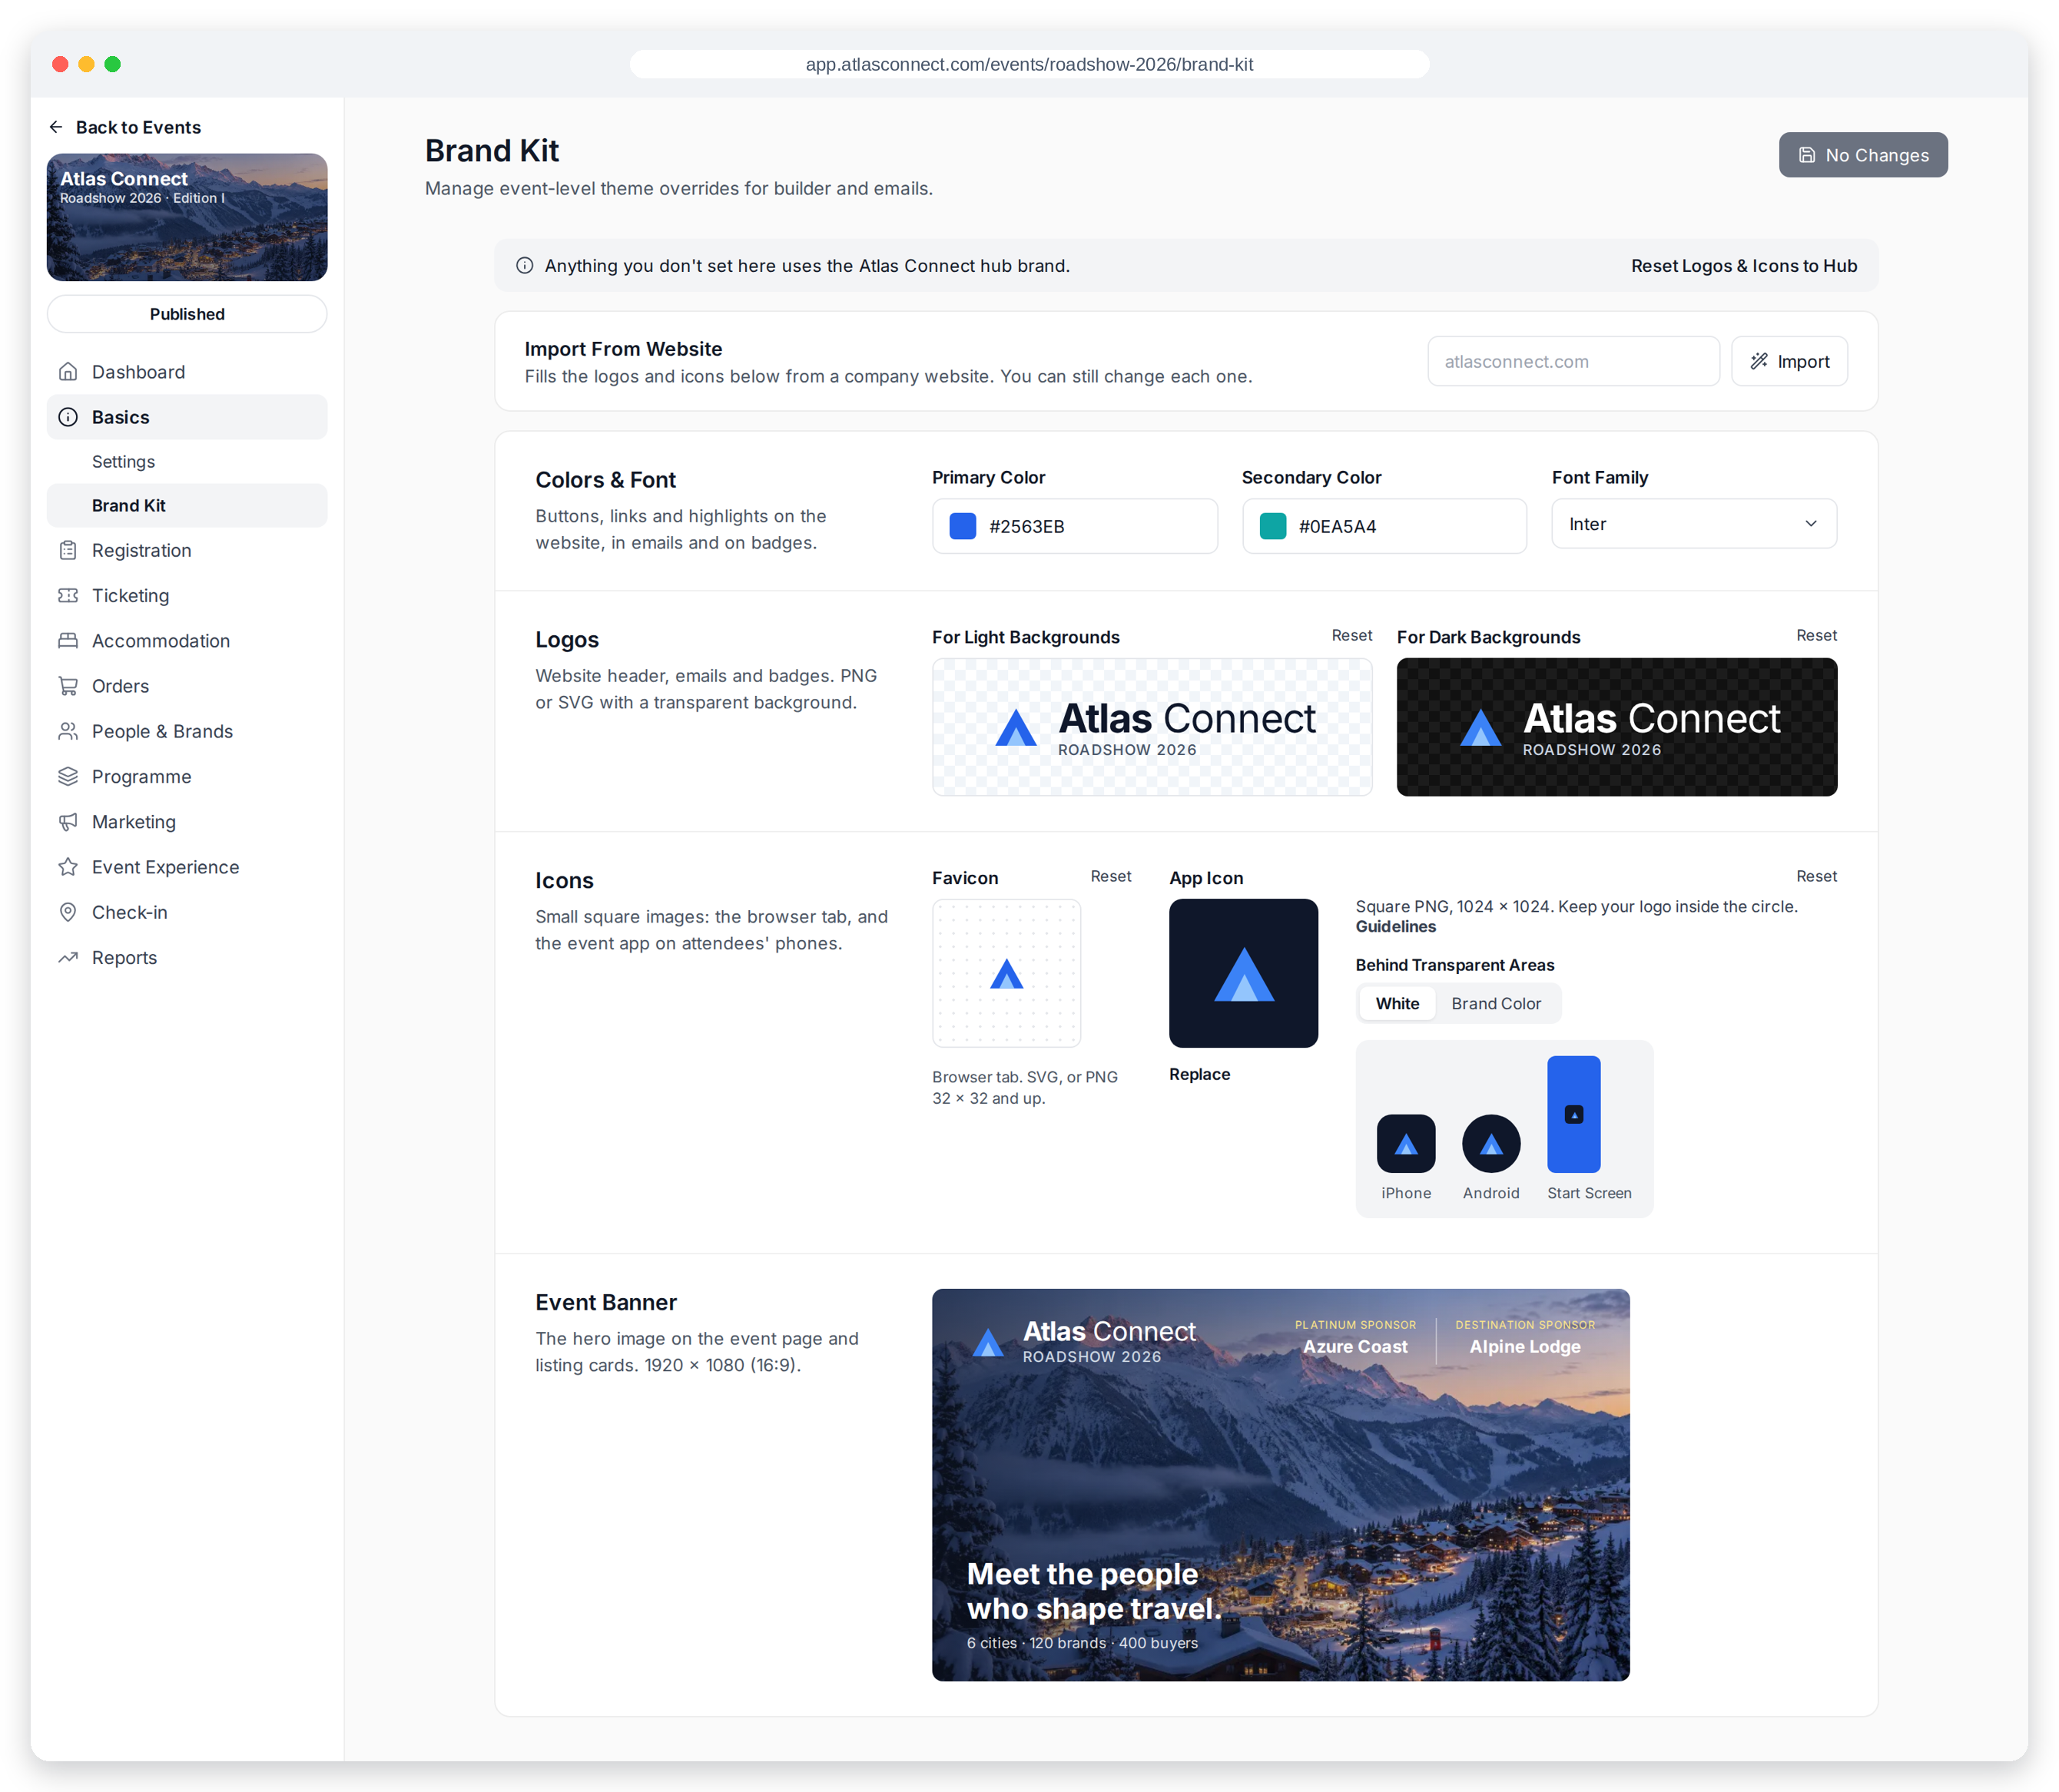Click the Check-in location pin icon
Screen dimensions: 2059x1792
(x=68, y=912)
